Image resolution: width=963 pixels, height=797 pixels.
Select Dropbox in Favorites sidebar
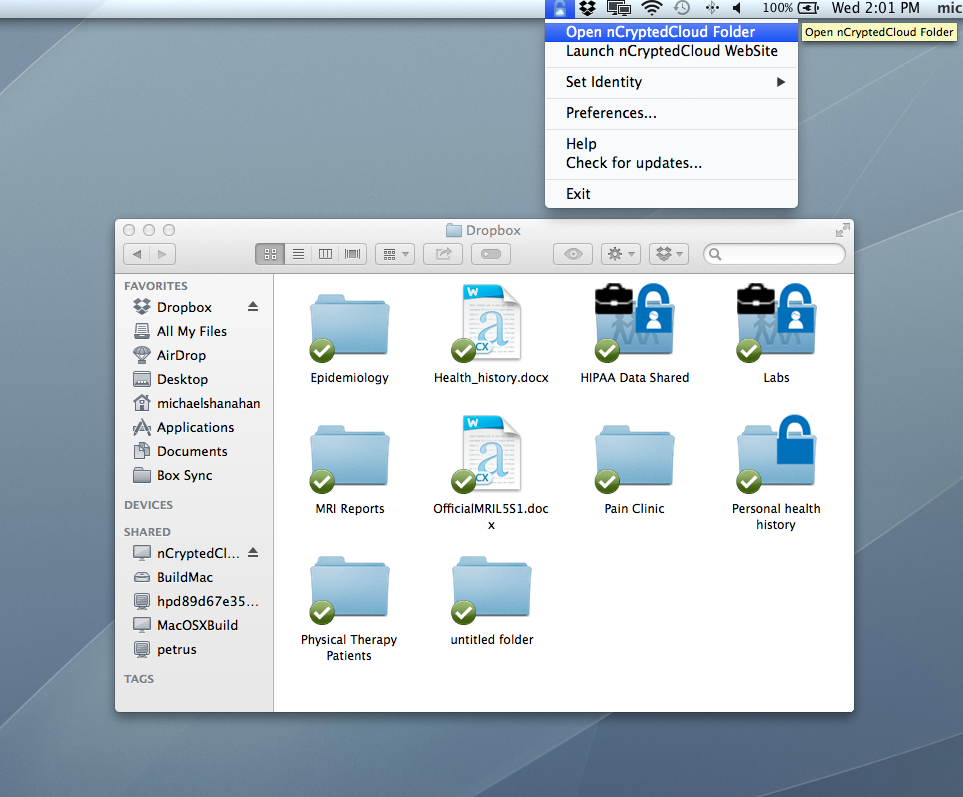184,307
